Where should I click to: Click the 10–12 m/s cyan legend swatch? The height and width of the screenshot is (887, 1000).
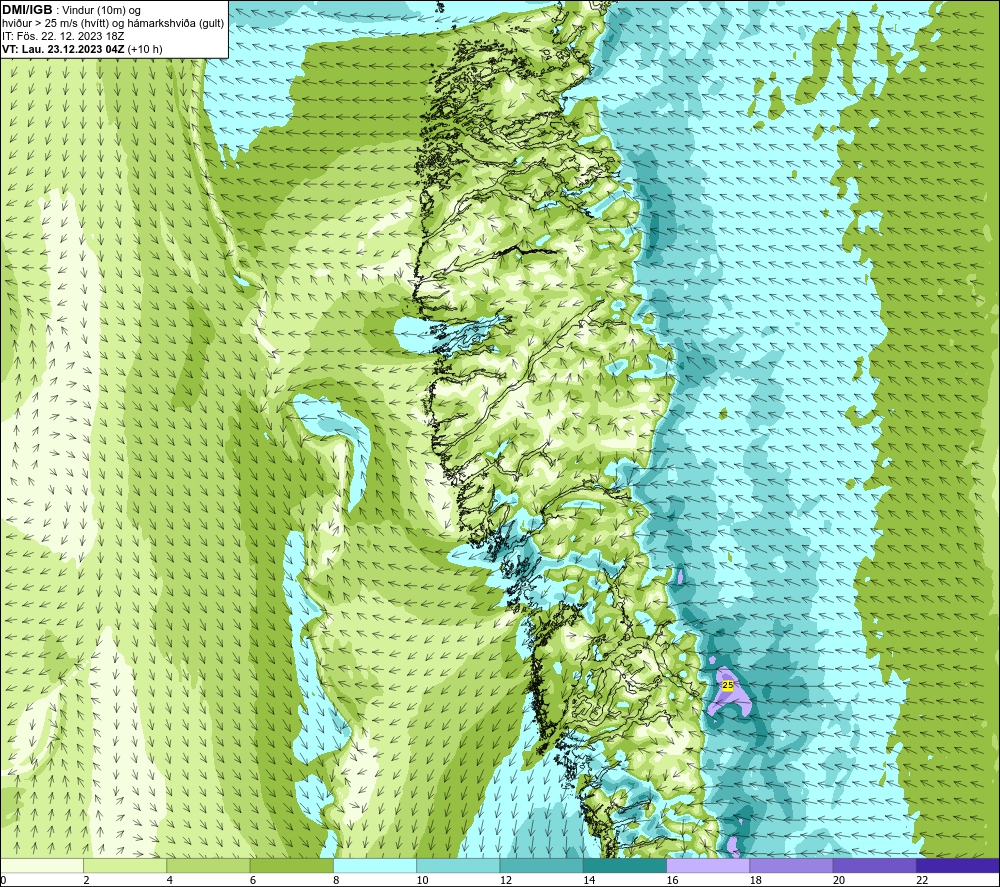(x=458, y=865)
